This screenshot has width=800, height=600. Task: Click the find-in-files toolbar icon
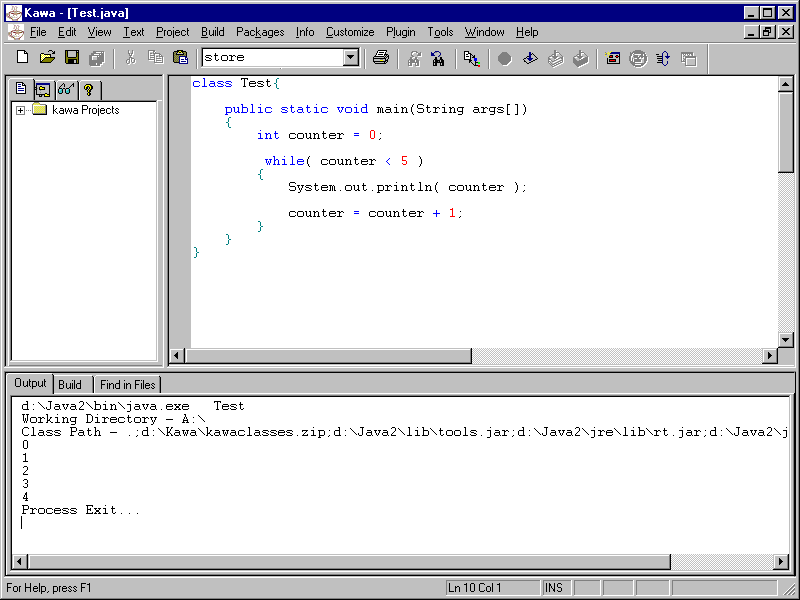471,59
